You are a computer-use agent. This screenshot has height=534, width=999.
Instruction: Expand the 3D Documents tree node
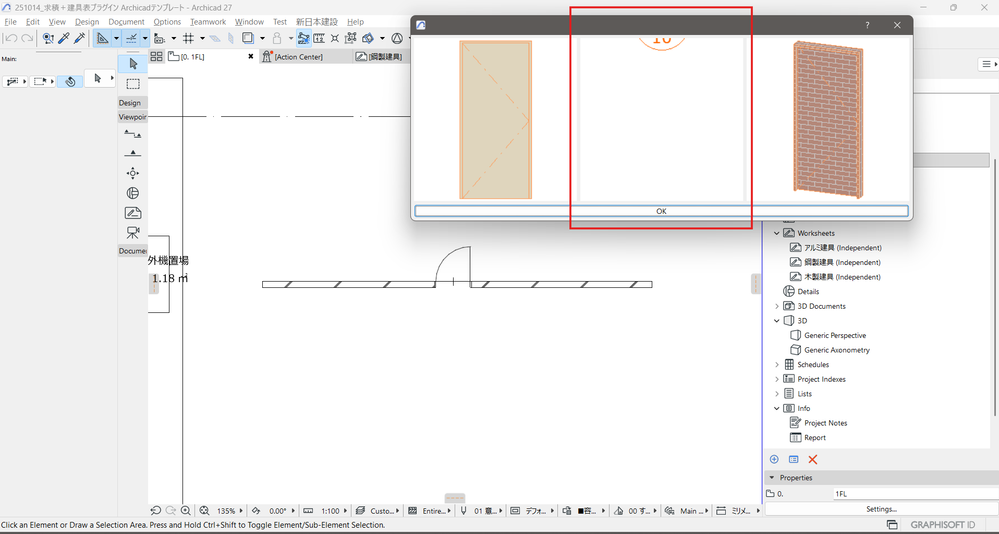(x=777, y=307)
